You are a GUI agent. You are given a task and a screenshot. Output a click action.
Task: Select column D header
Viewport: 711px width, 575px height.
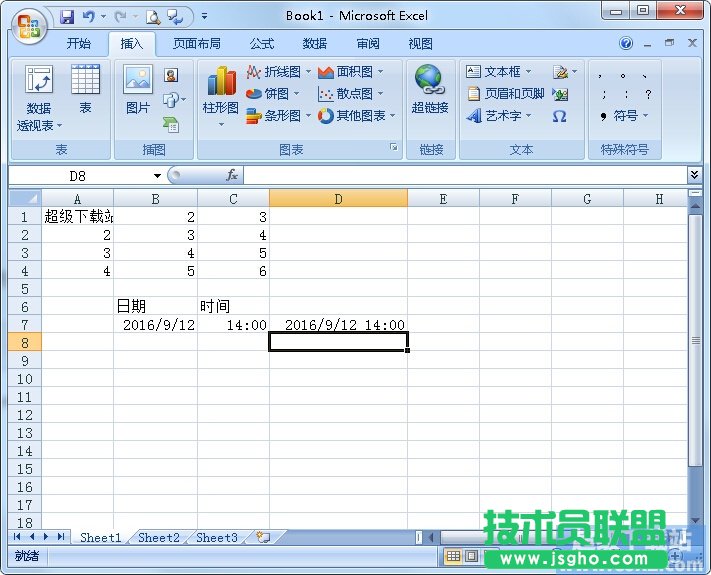coord(338,199)
